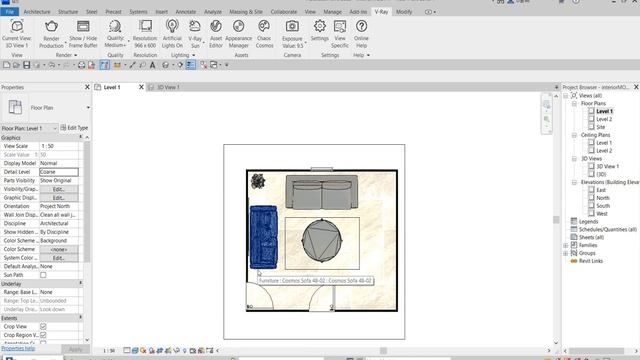Click Show / Hide Frame Buffer icon

click(83, 27)
